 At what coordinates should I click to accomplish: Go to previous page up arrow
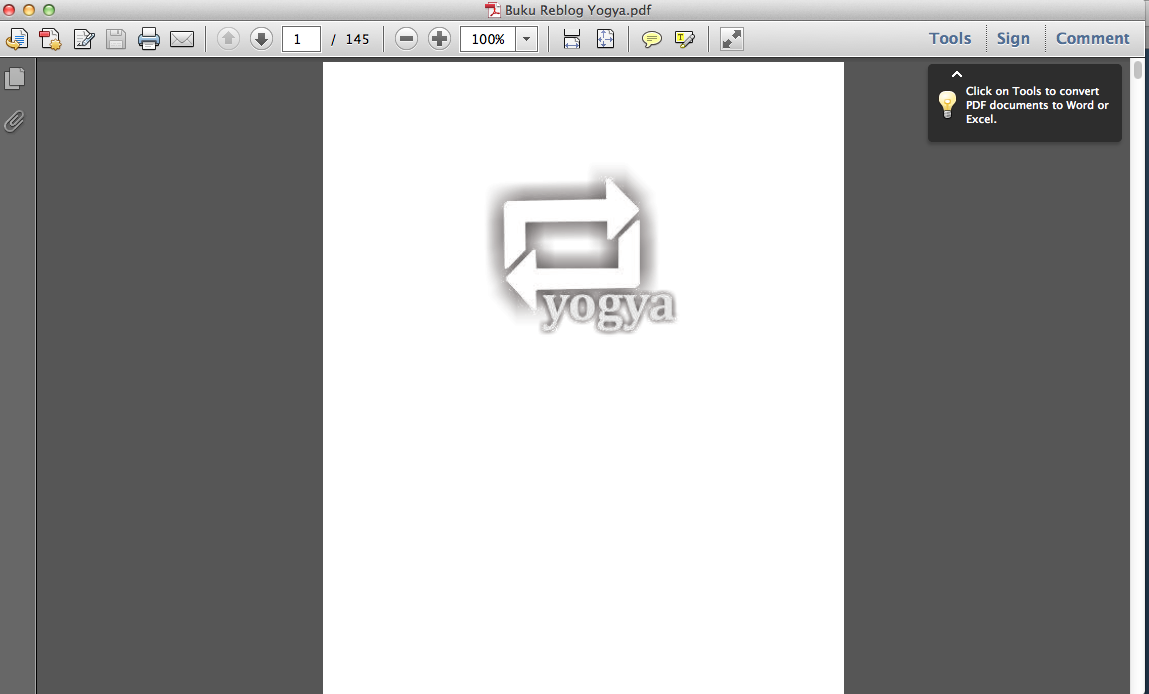(x=228, y=39)
